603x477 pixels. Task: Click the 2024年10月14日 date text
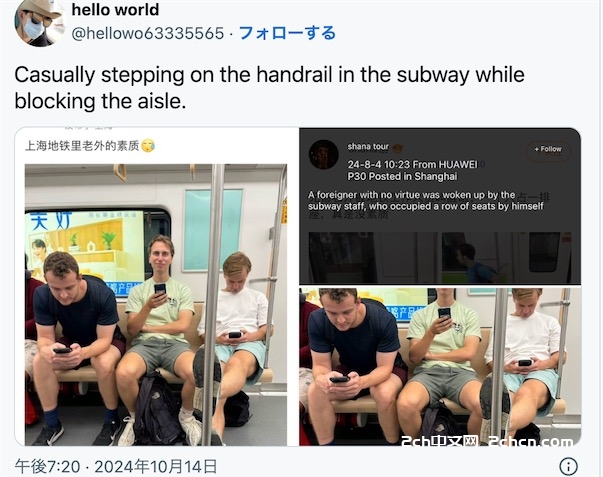tap(156, 467)
